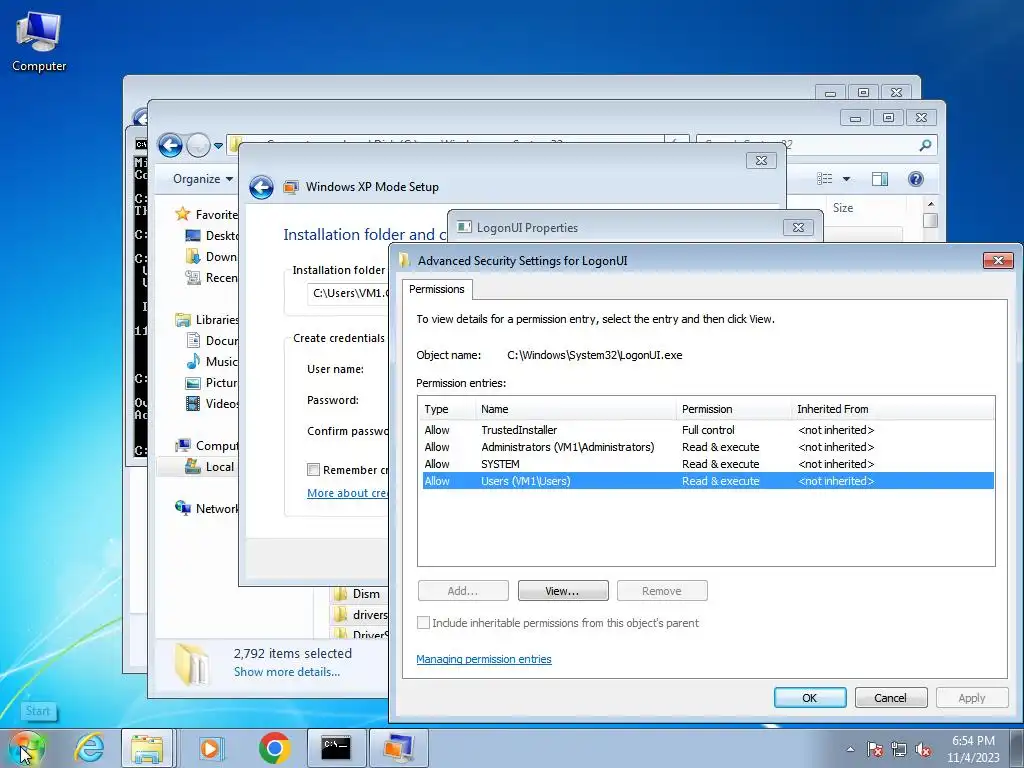Open the clock showing 6:54 PM
The height and width of the screenshot is (768, 1024).
pyautogui.click(x=973, y=749)
